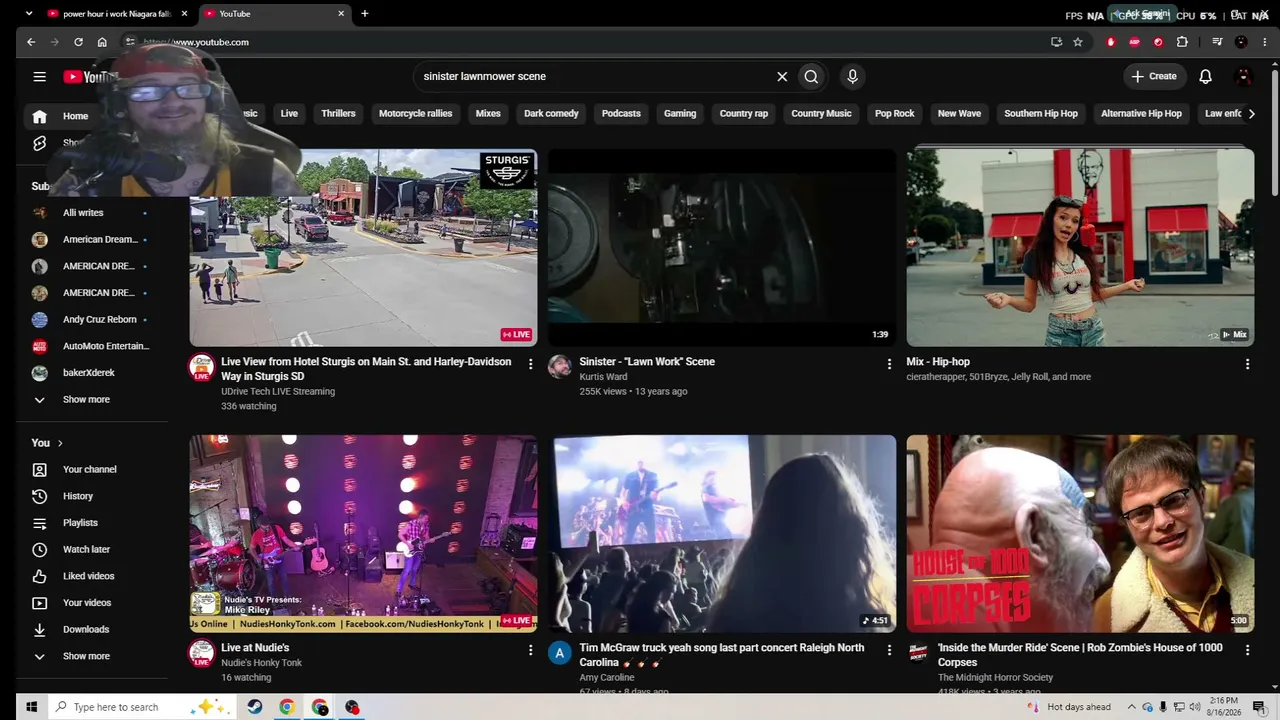
Task: Open the Chrome profile avatar
Action: click(1241, 42)
